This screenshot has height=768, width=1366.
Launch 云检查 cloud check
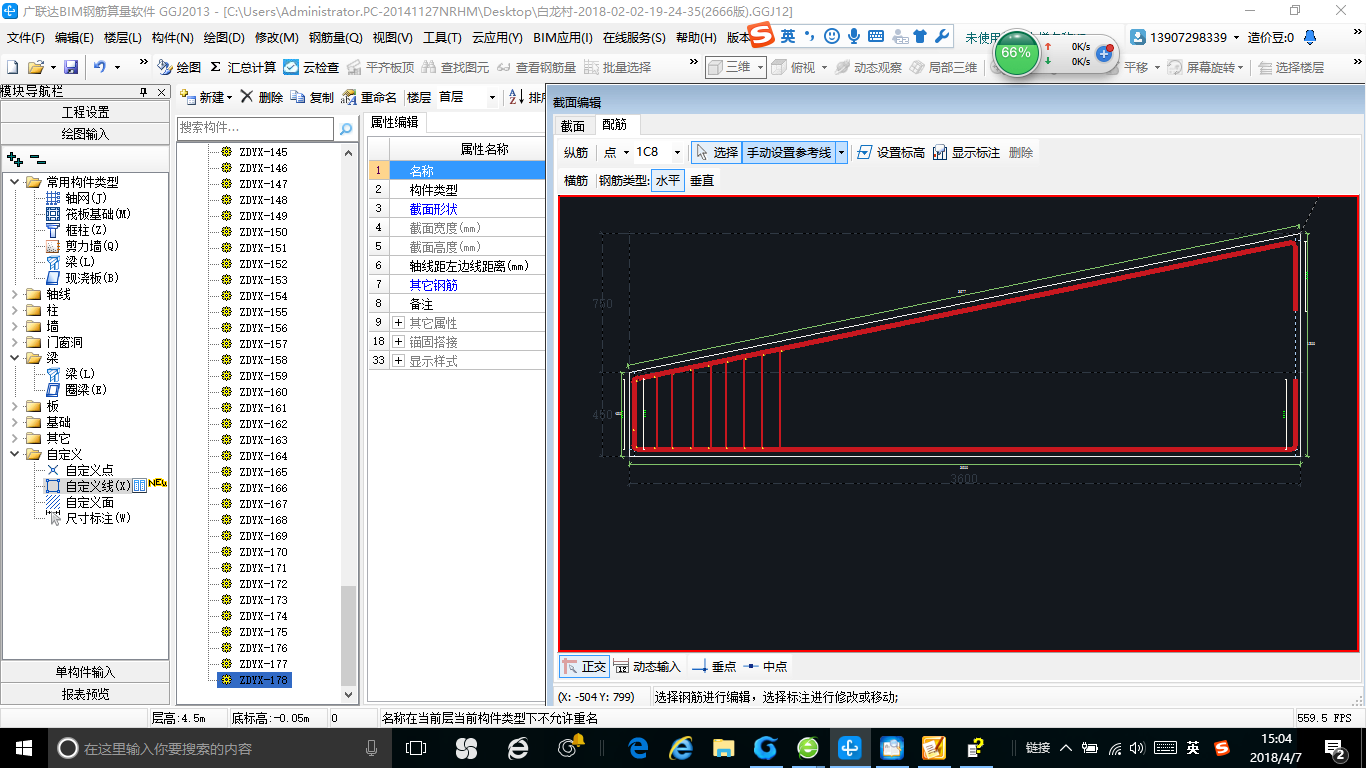pyautogui.click(x=311, y=67)
